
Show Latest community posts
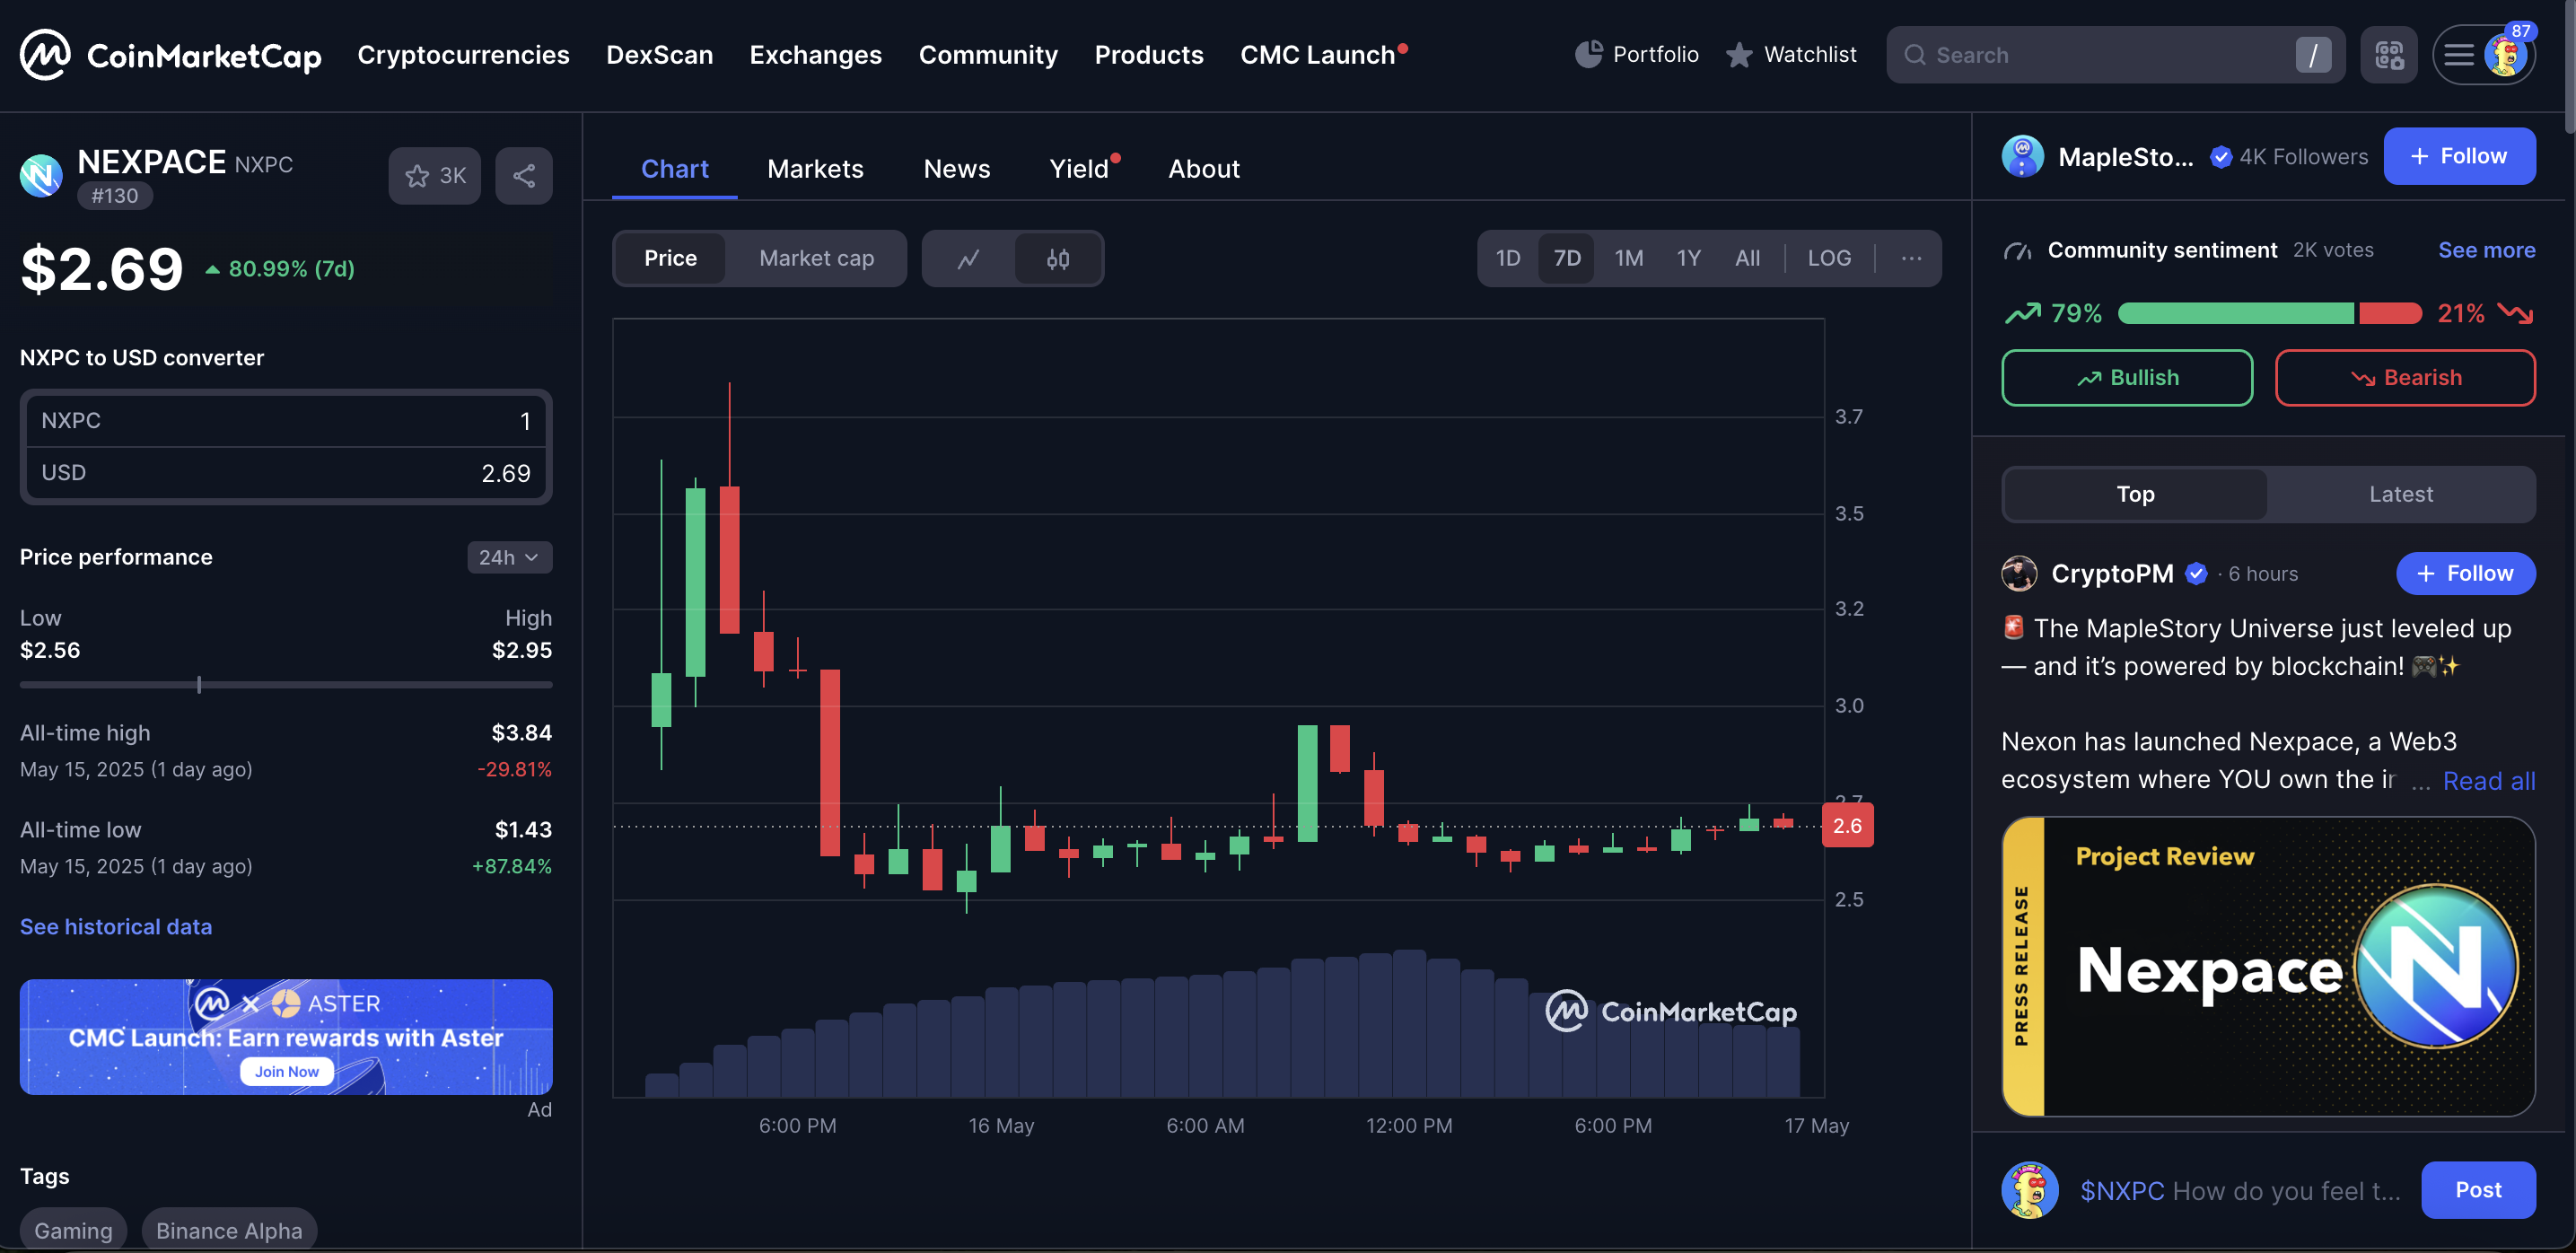[x=2400, y=495]
